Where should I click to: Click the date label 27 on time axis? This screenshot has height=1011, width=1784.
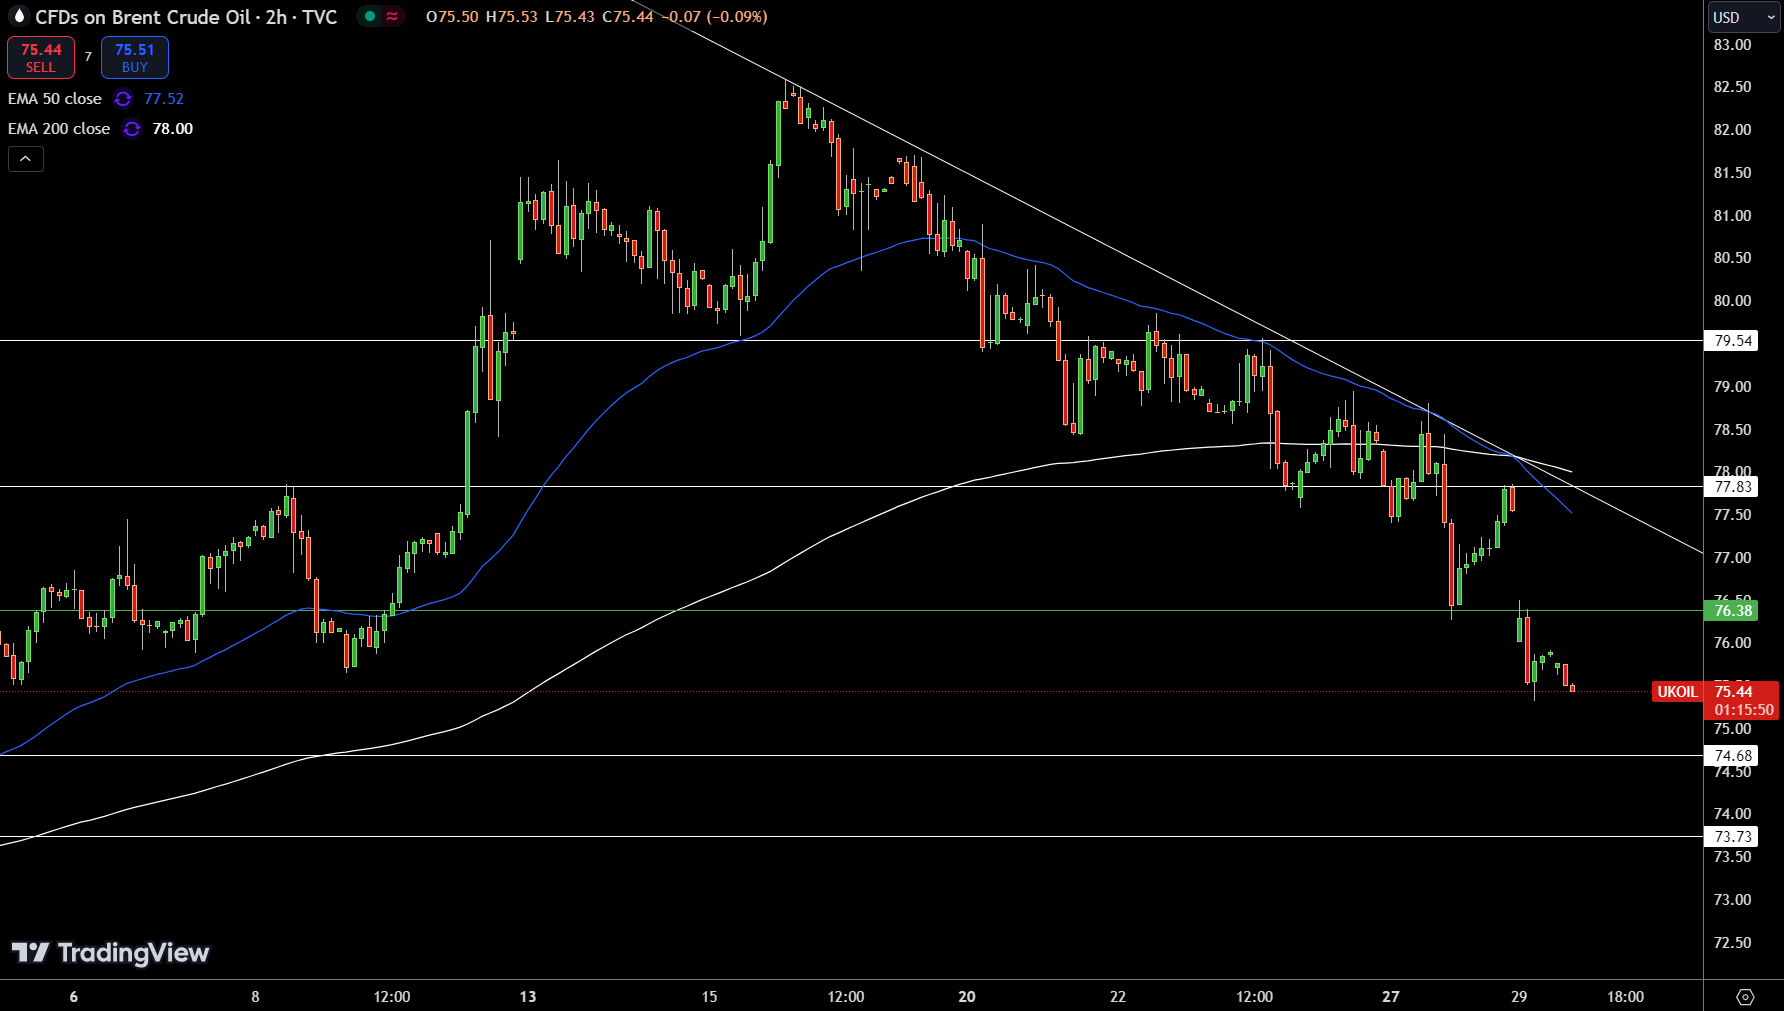pyautogui.click(x=1391, y=997)
